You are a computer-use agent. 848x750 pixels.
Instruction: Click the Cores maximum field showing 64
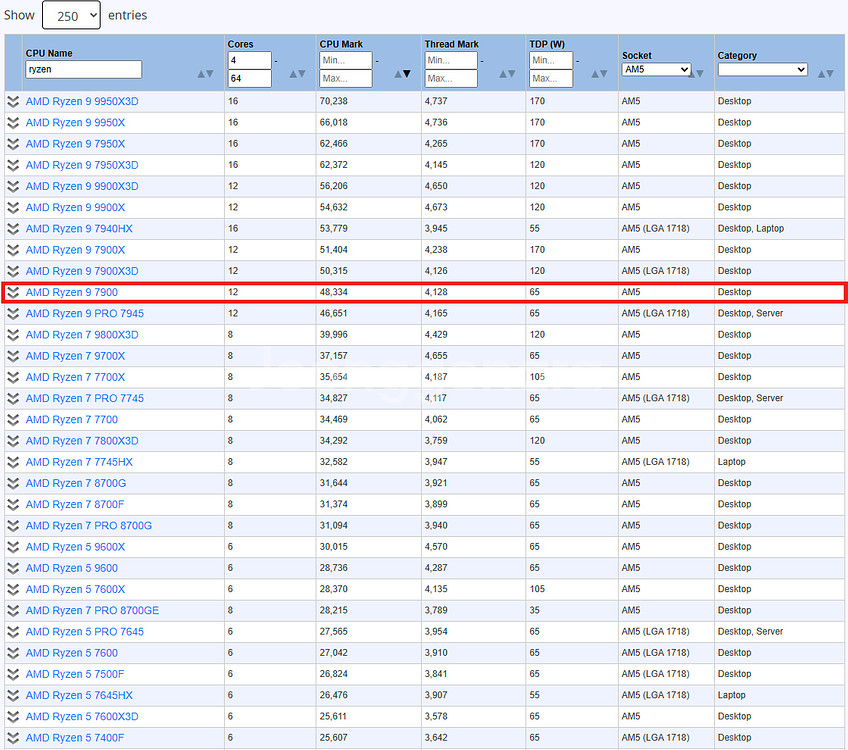pos(249,78)
